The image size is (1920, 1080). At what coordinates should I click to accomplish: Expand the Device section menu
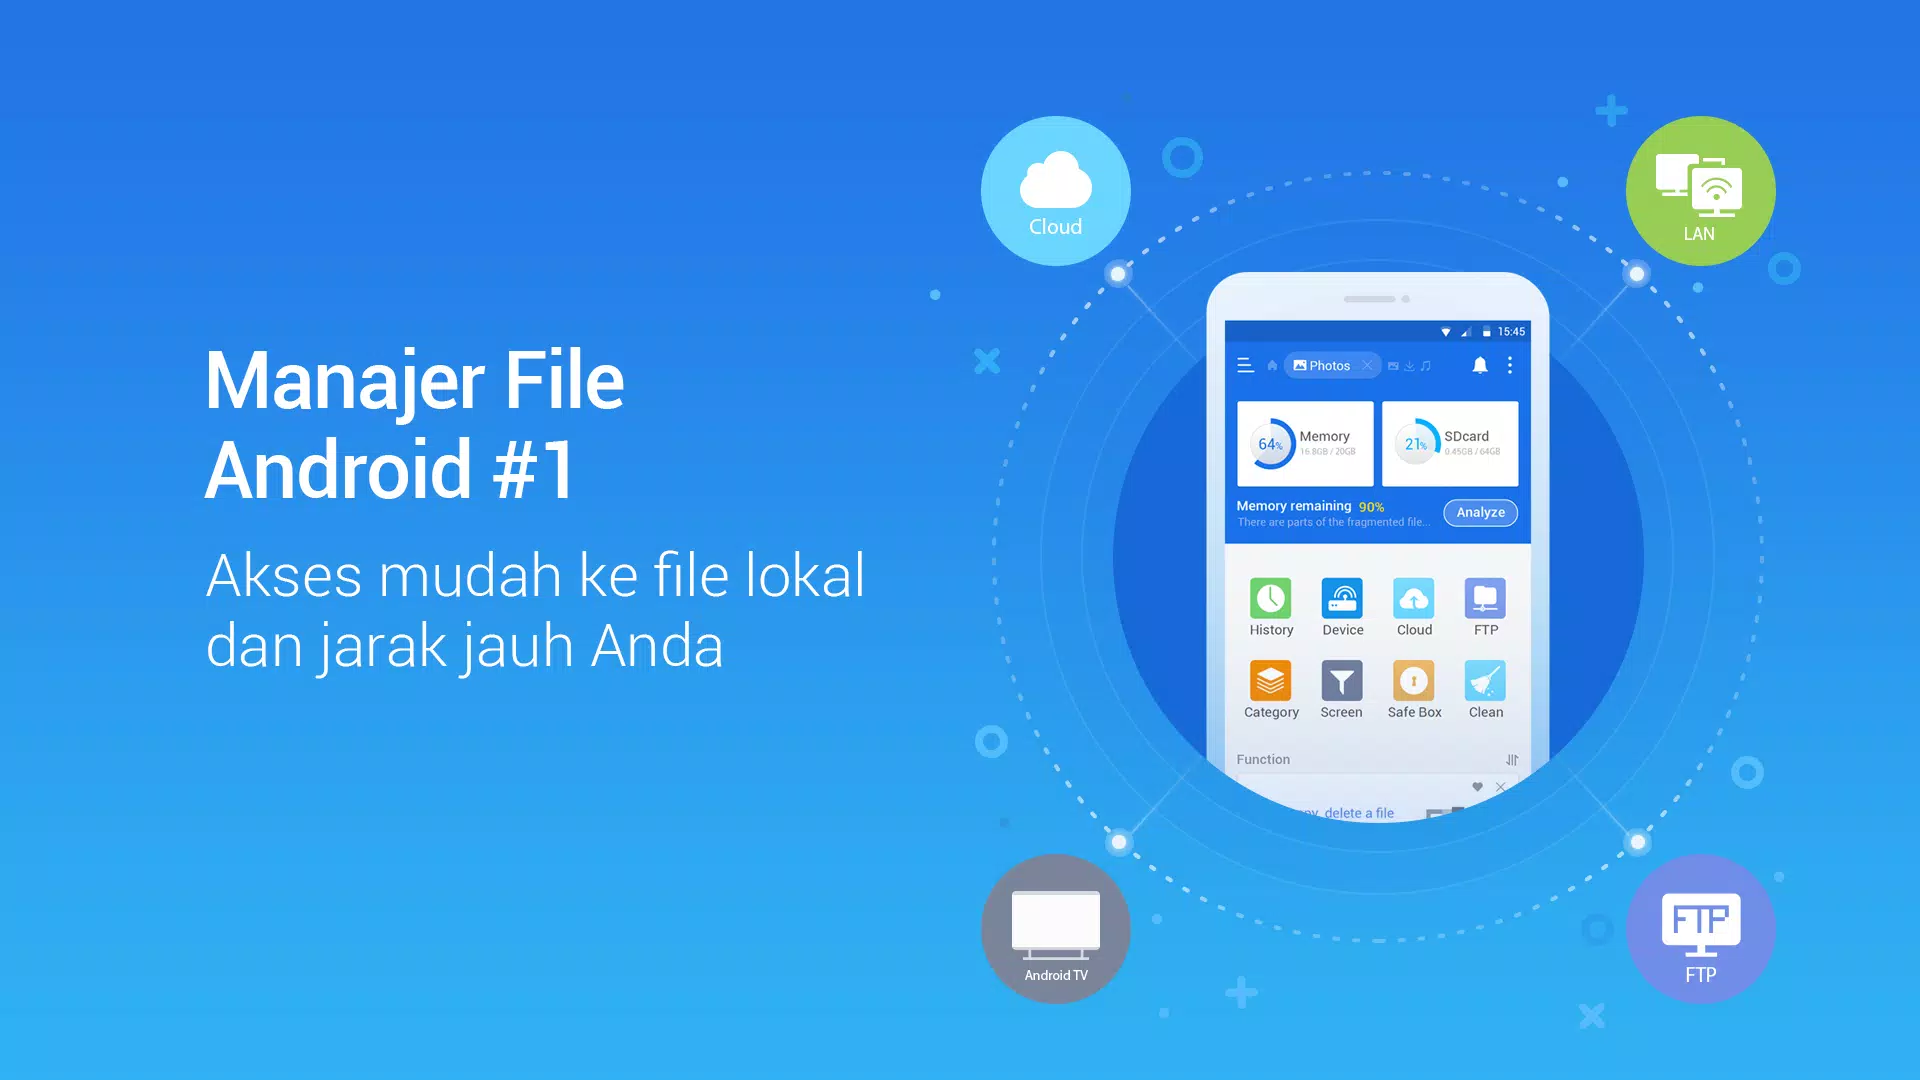[x=1341, y=609]
